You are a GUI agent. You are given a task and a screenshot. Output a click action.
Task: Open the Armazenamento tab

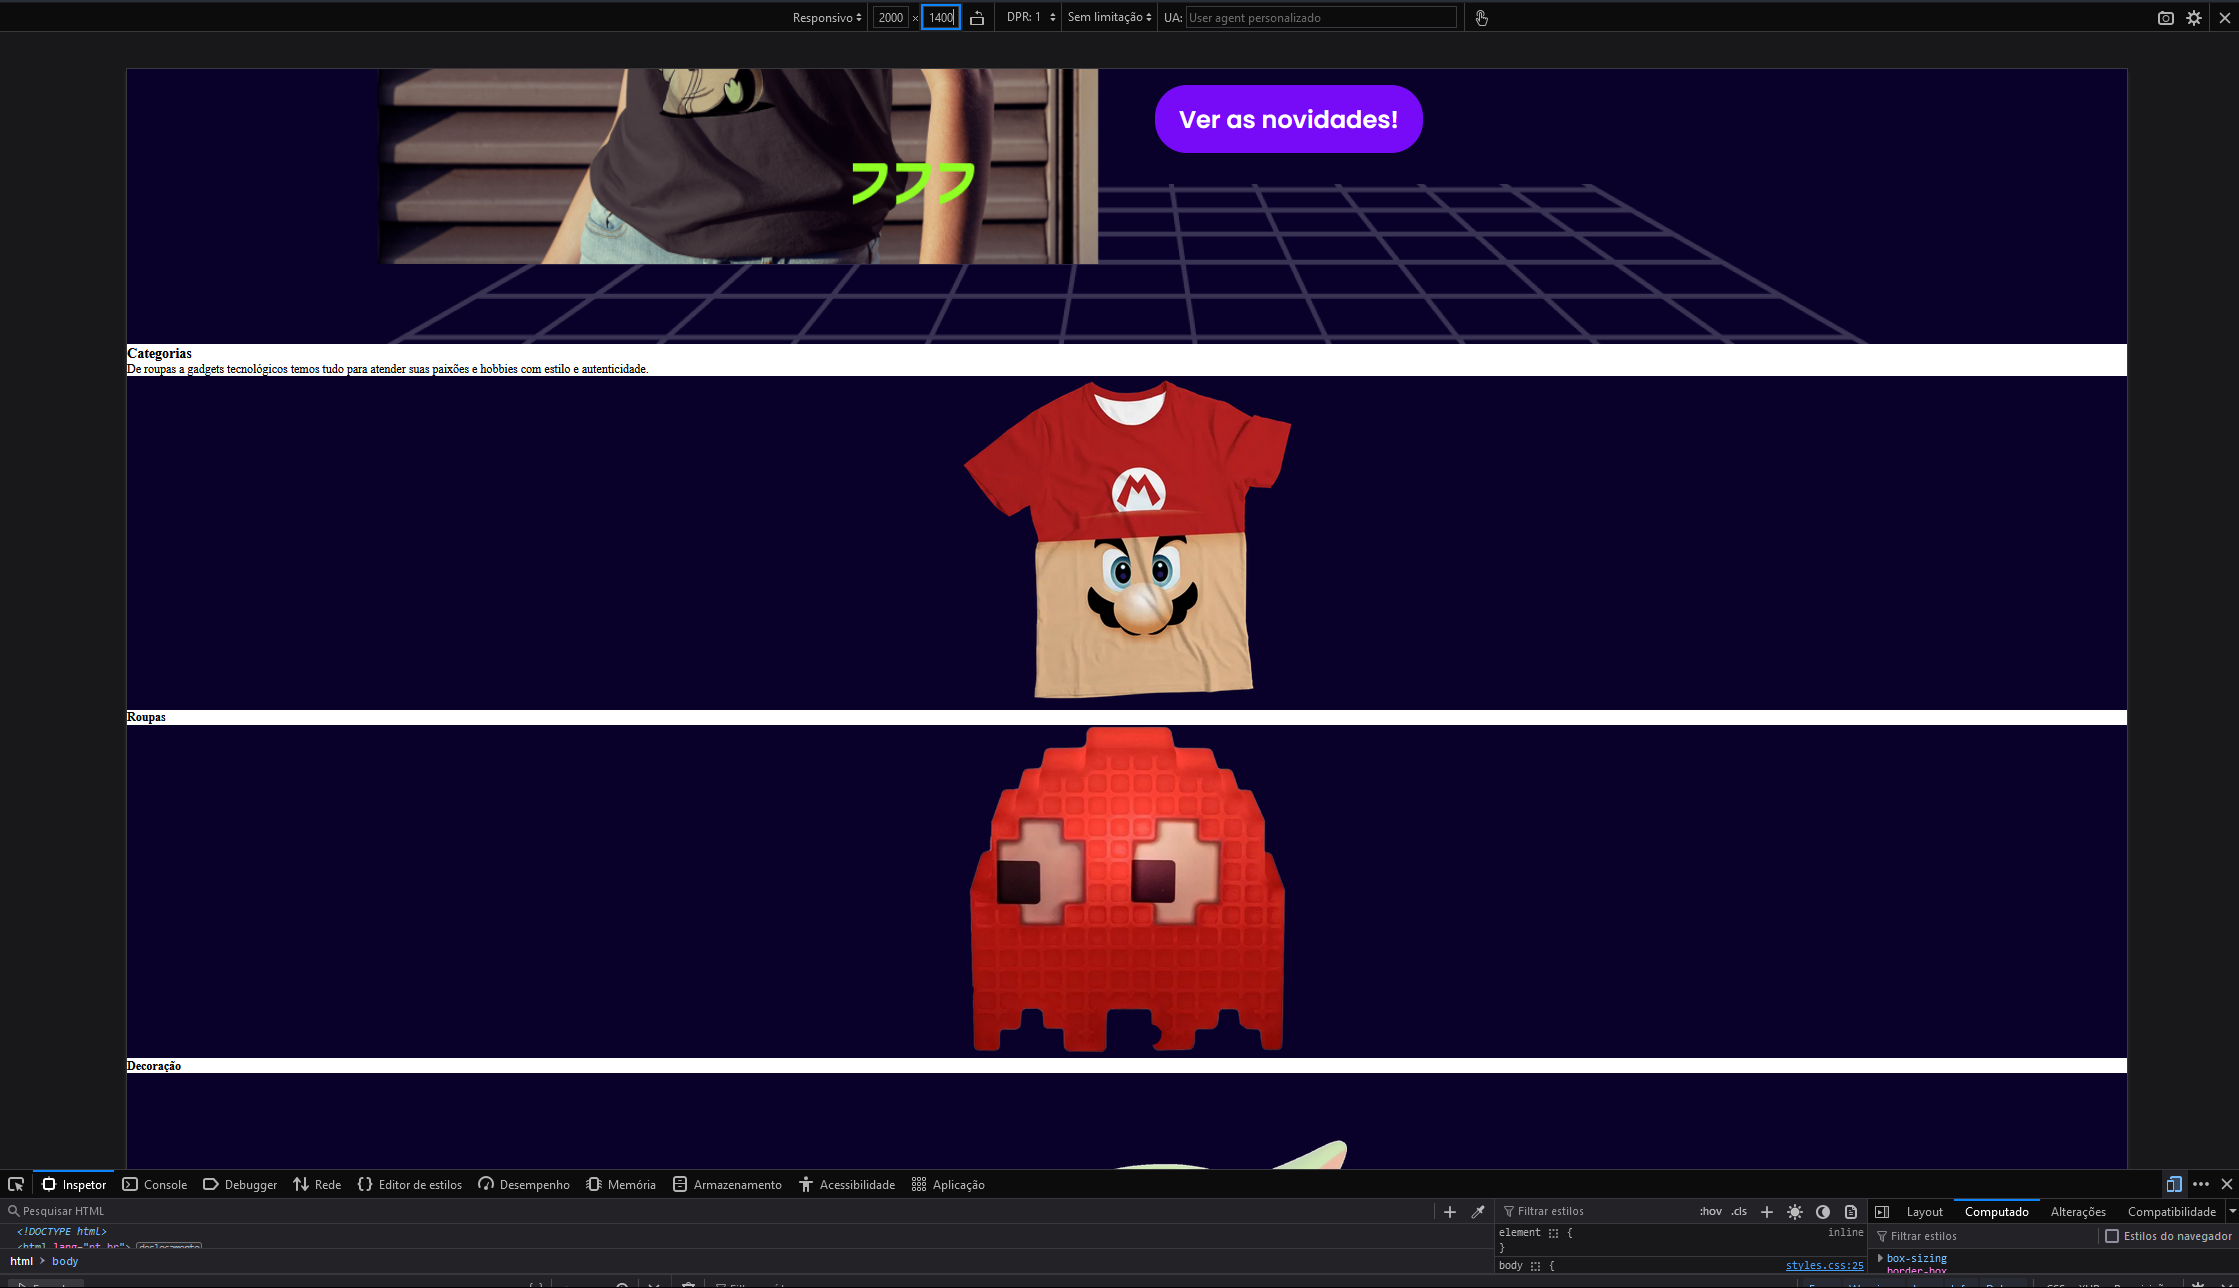pos(727,1184)
